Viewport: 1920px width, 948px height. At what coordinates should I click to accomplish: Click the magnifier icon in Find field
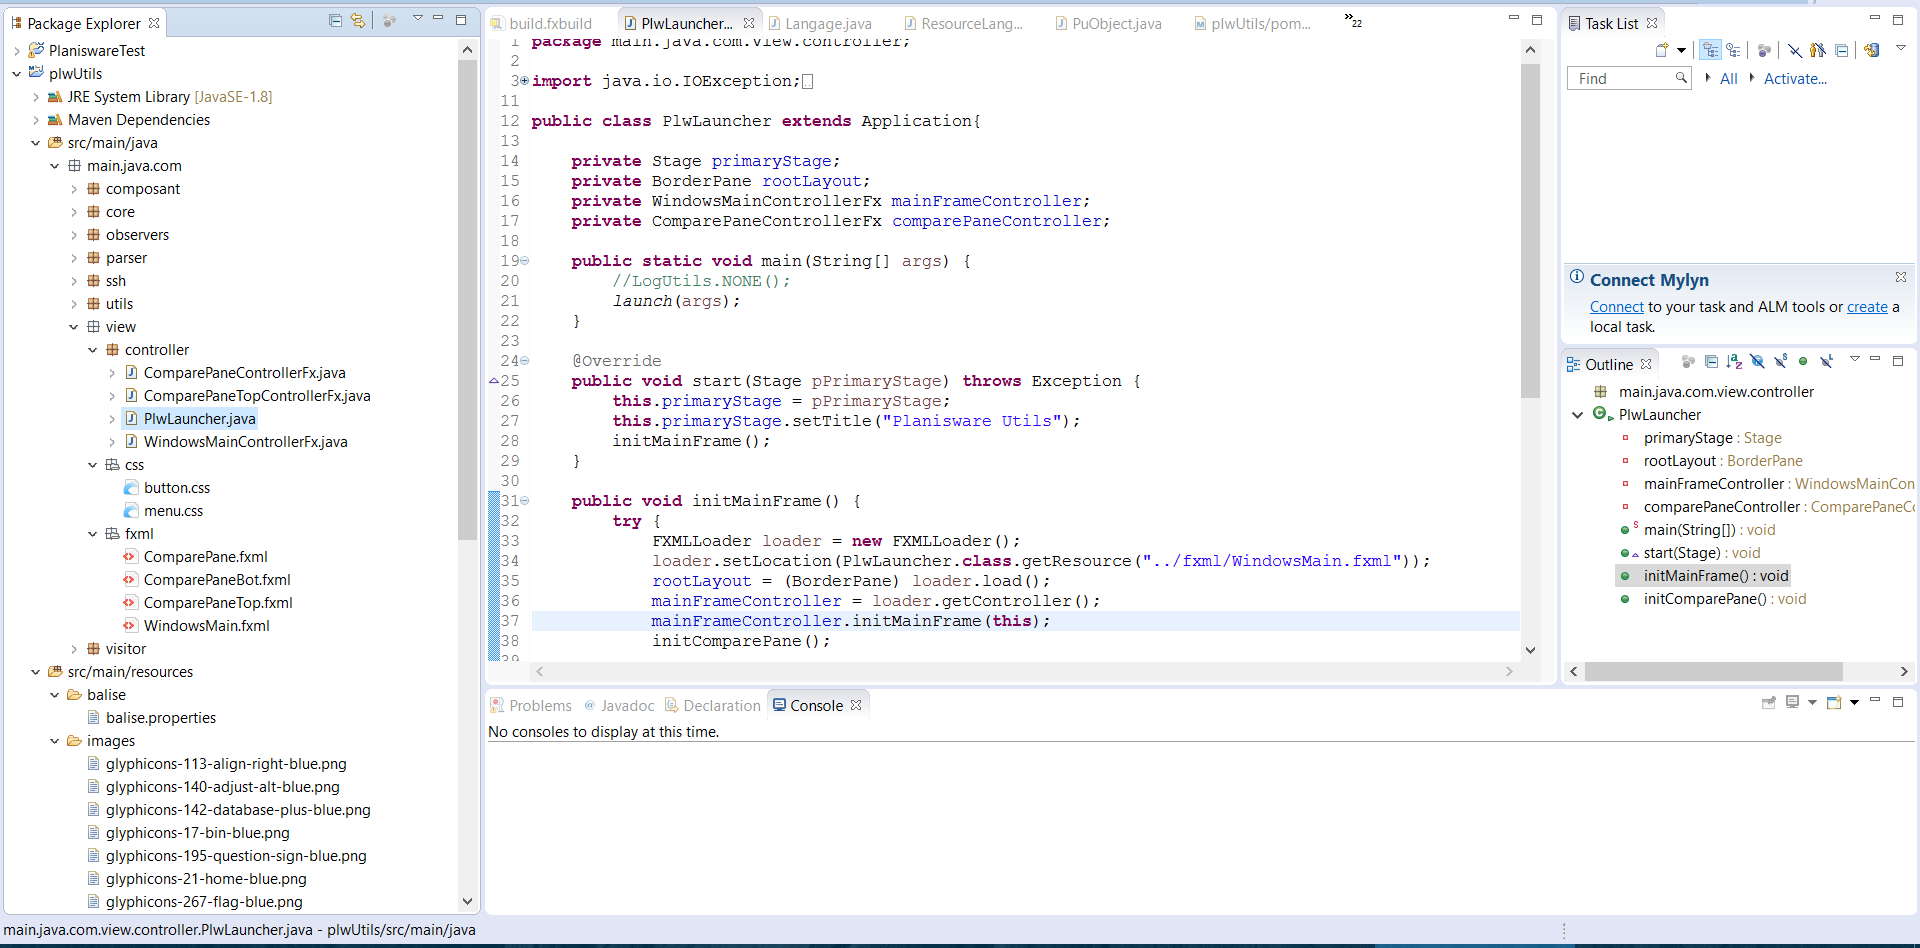1681,78
